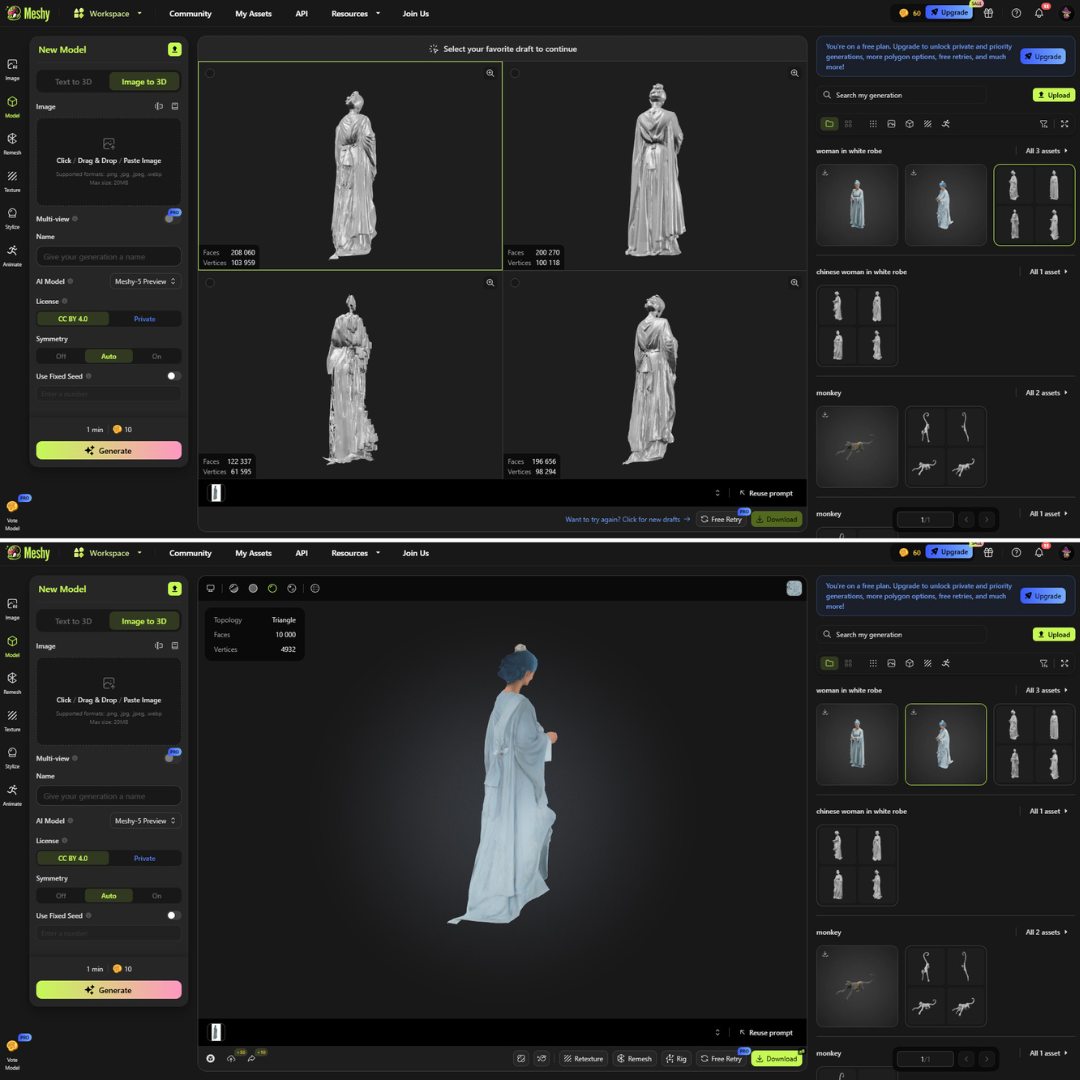Click the environment thumbnail in the viewer toolbar's right end
1080x1080 pixels.
coord(793,588)
